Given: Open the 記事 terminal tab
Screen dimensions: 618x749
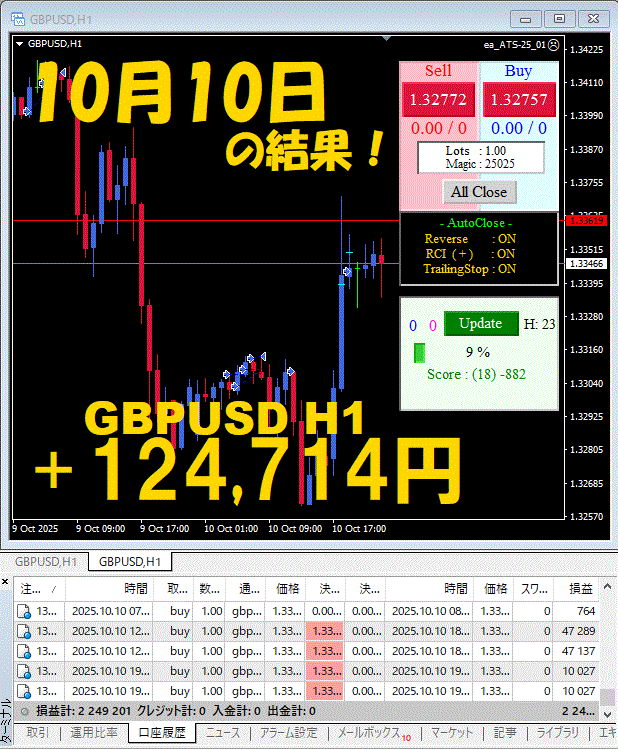Looking at the screenshot, I should point(505,733).
